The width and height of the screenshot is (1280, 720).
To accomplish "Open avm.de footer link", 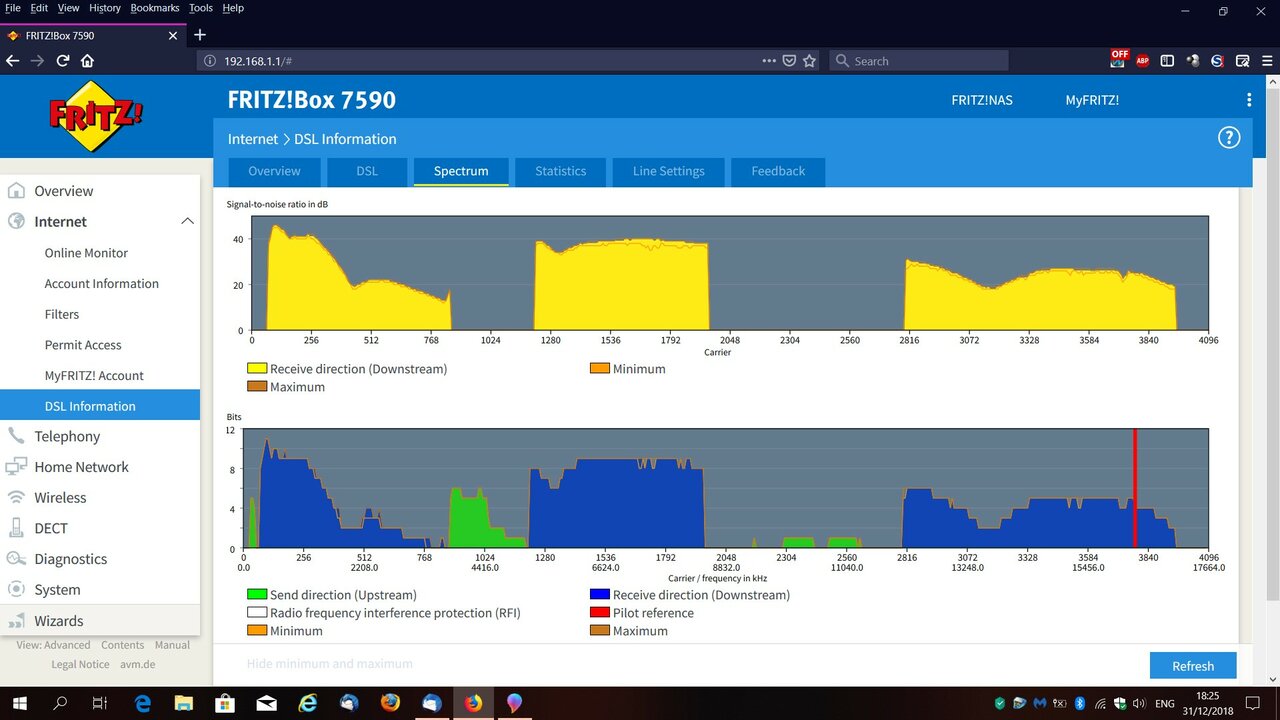I will point(137,664).
